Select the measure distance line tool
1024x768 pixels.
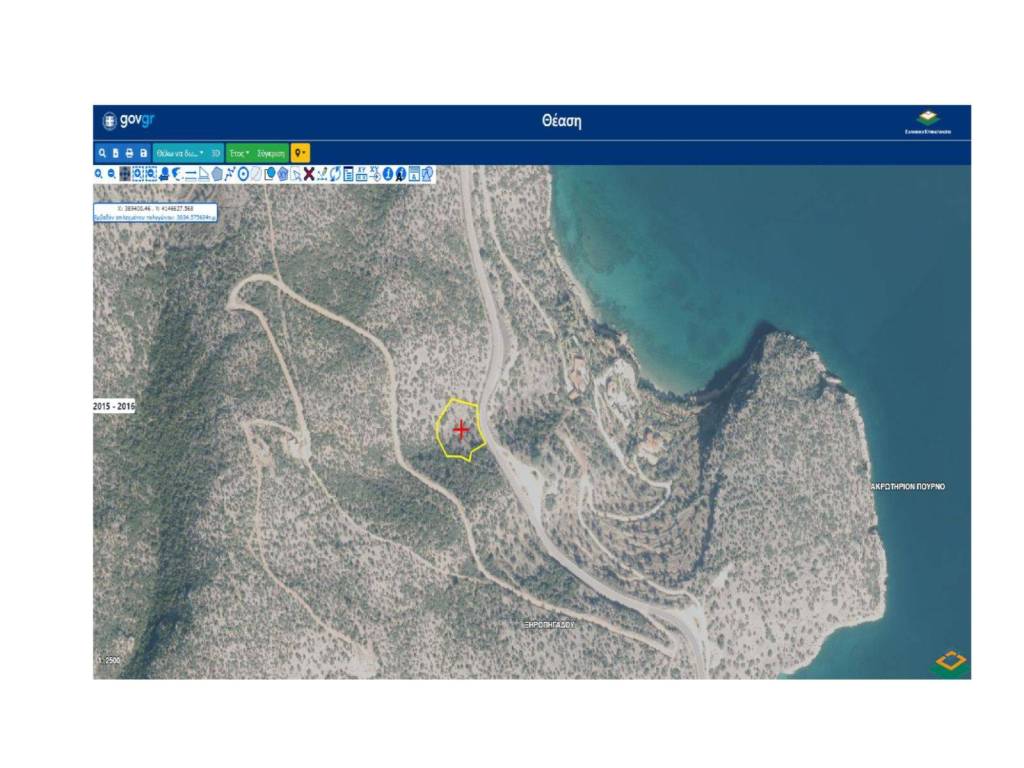pyautogui.click(x=190, y=174)
